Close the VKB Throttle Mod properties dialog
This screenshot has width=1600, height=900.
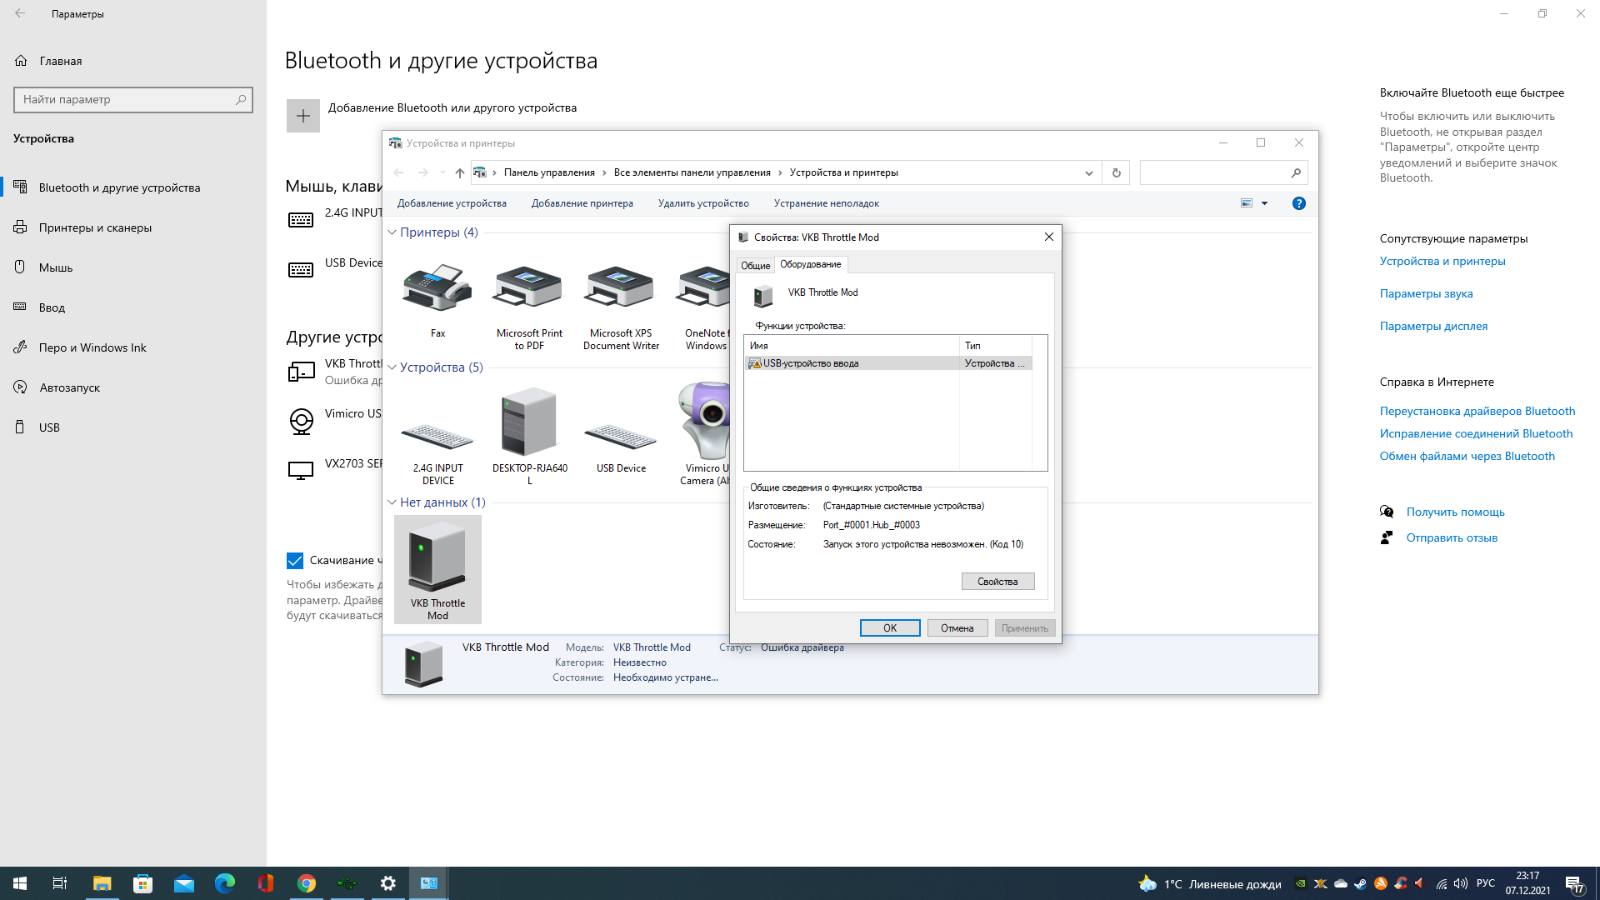tap(1049, 237)
